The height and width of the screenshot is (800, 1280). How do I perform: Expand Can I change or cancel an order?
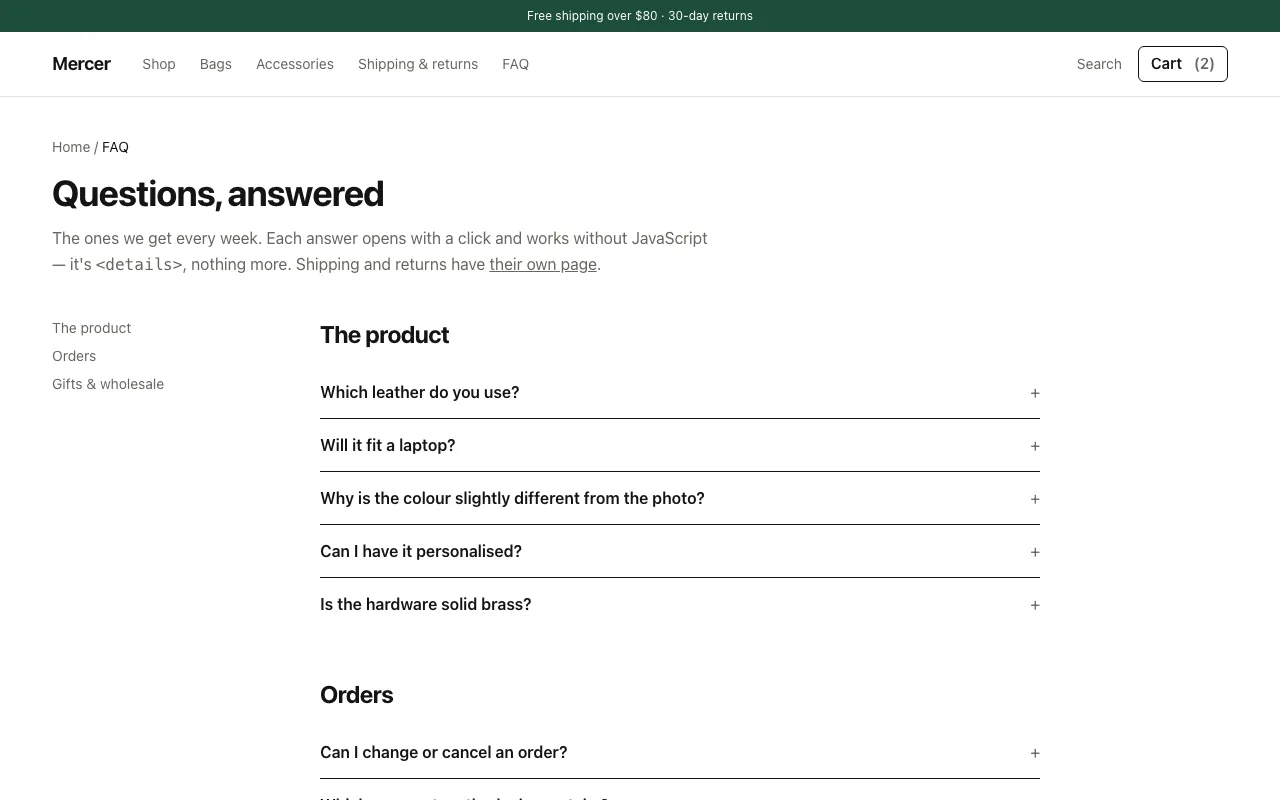pyautogui.click(x=680, y=752)
